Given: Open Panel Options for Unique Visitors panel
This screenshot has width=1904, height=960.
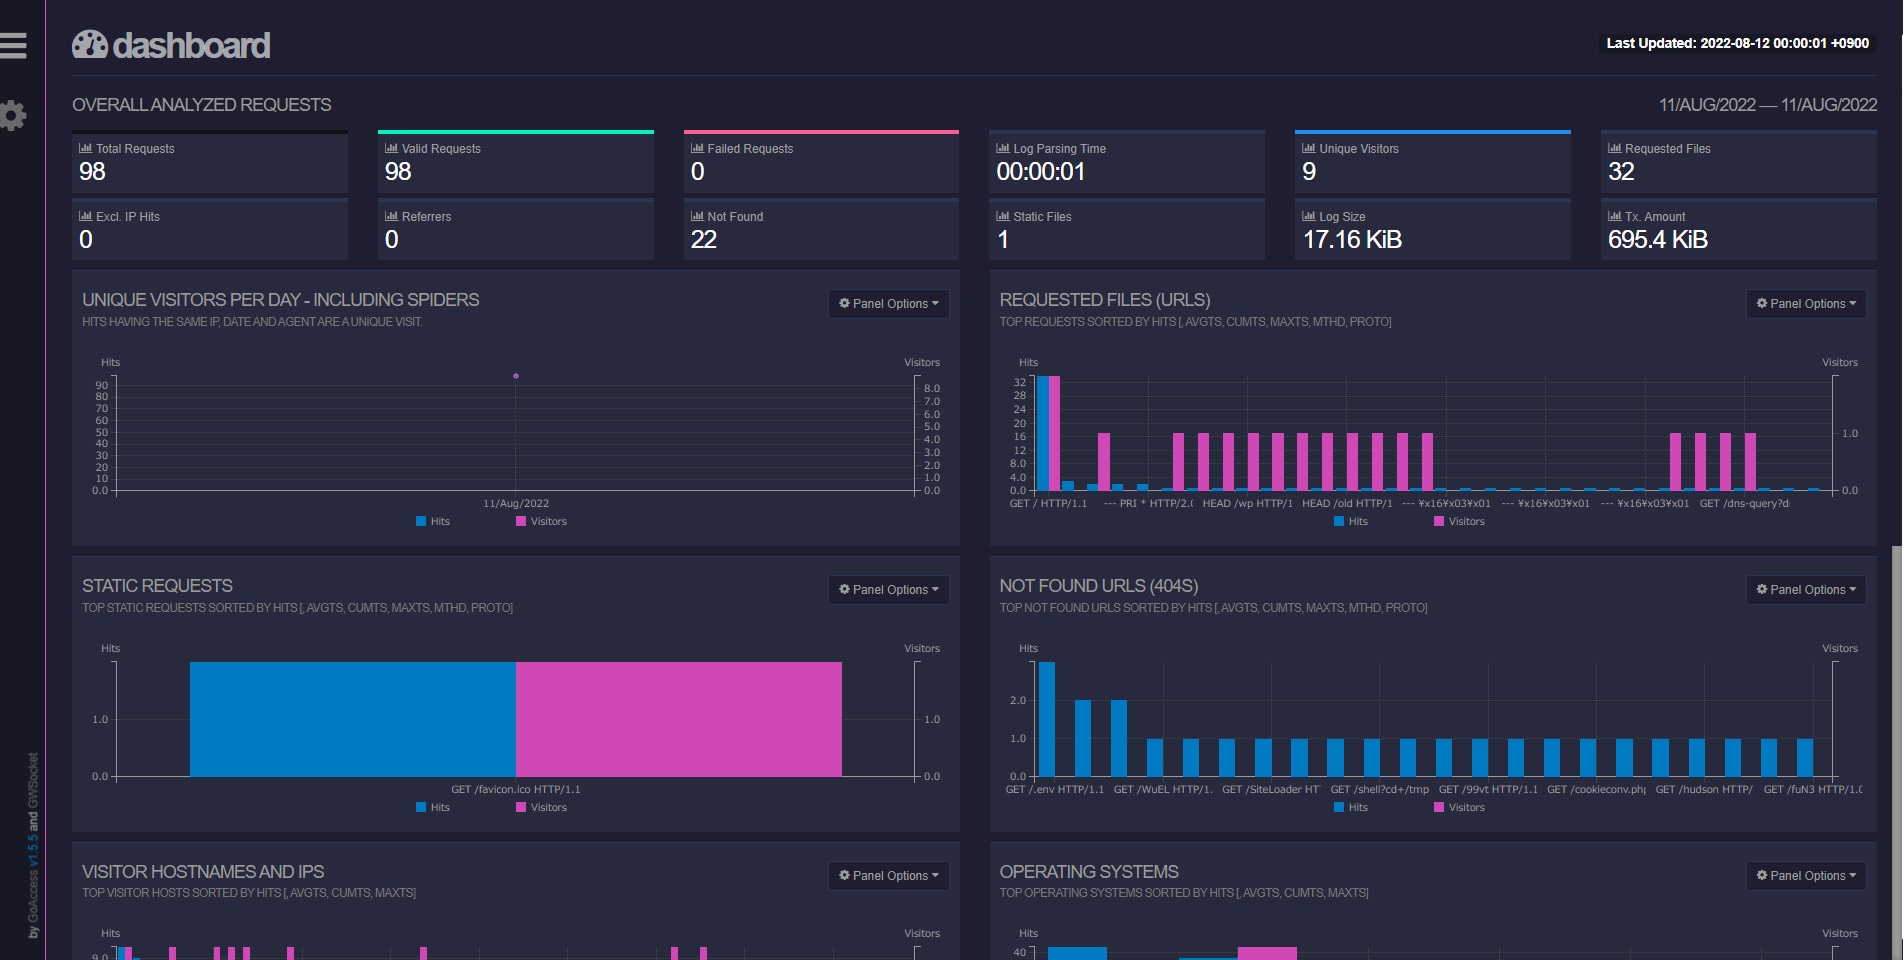Looking at the screenshot, I should pyautogui.click(x=888, y=304).
